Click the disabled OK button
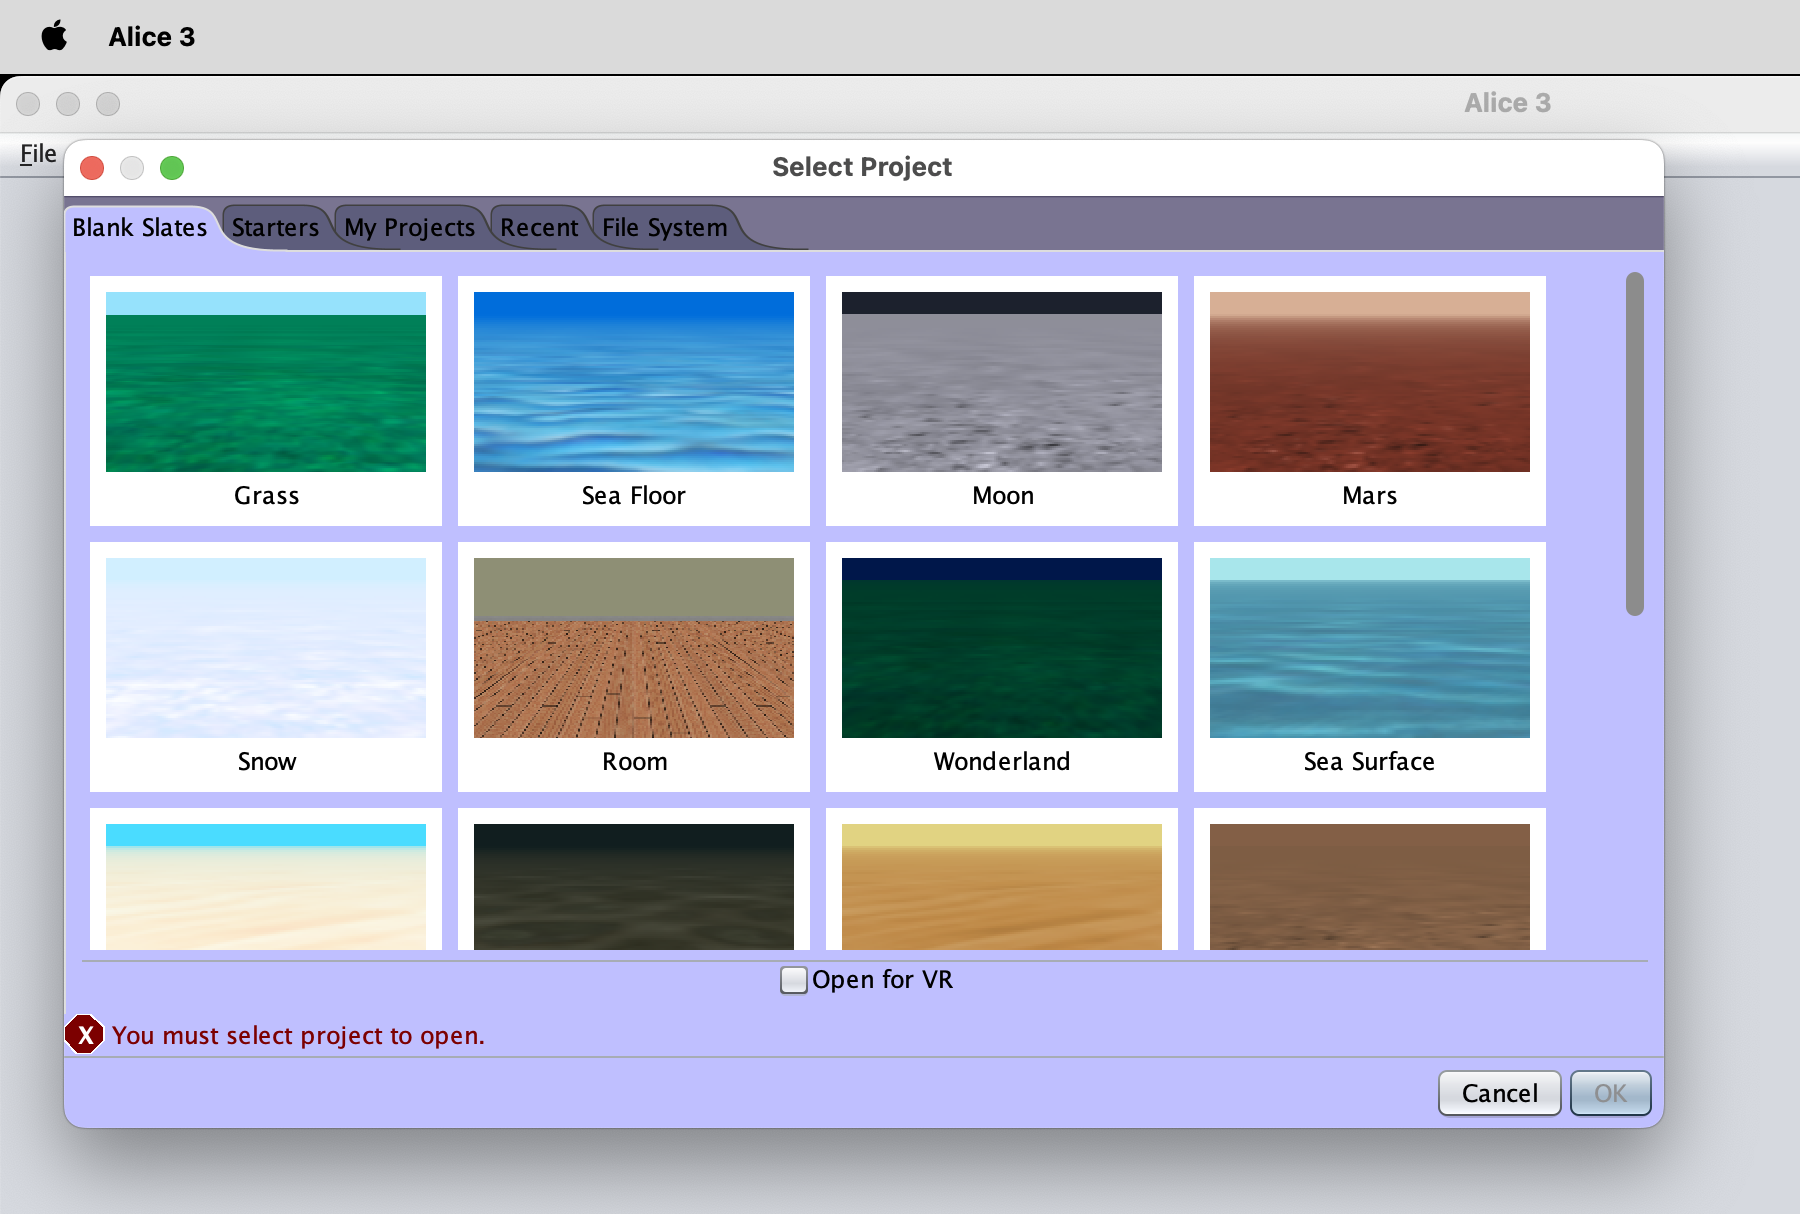This screenshot has width=1800, height=1214. click(1610, 1093)
